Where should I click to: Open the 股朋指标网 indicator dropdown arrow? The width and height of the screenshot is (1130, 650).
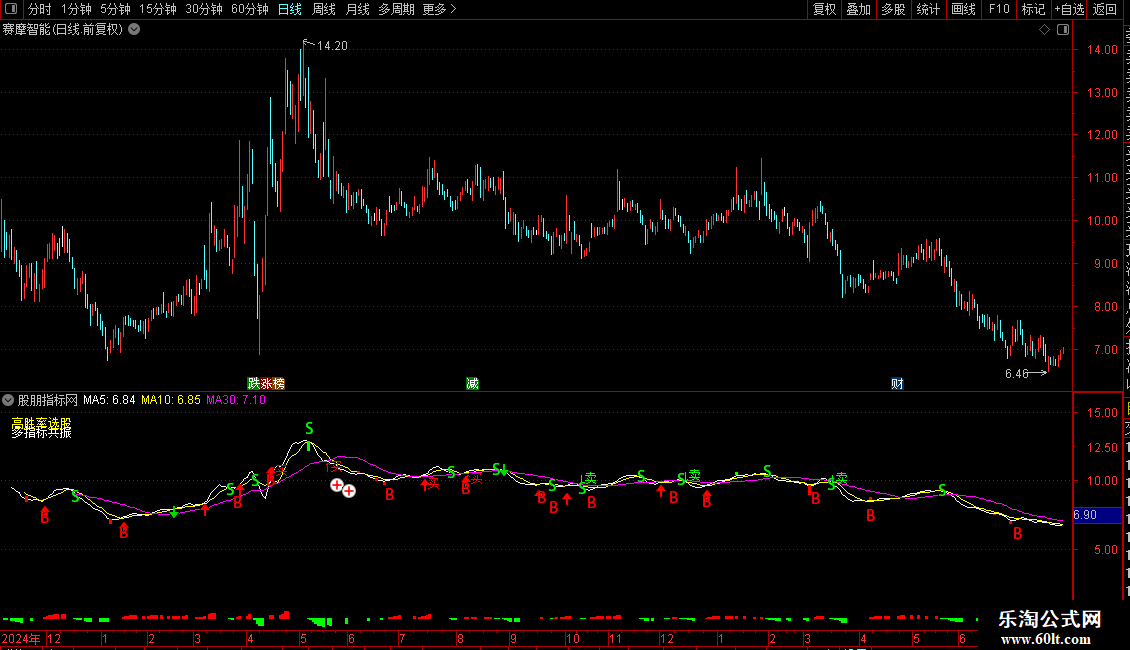(x=8, y=399)
